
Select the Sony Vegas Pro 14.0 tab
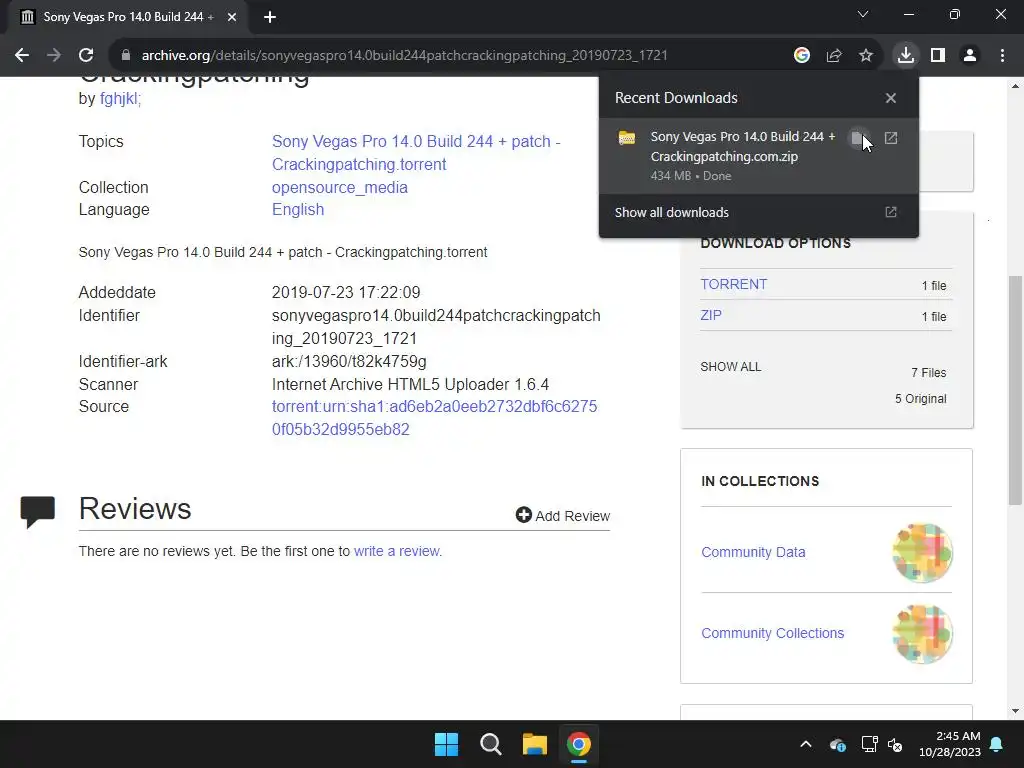pos(128,17)
